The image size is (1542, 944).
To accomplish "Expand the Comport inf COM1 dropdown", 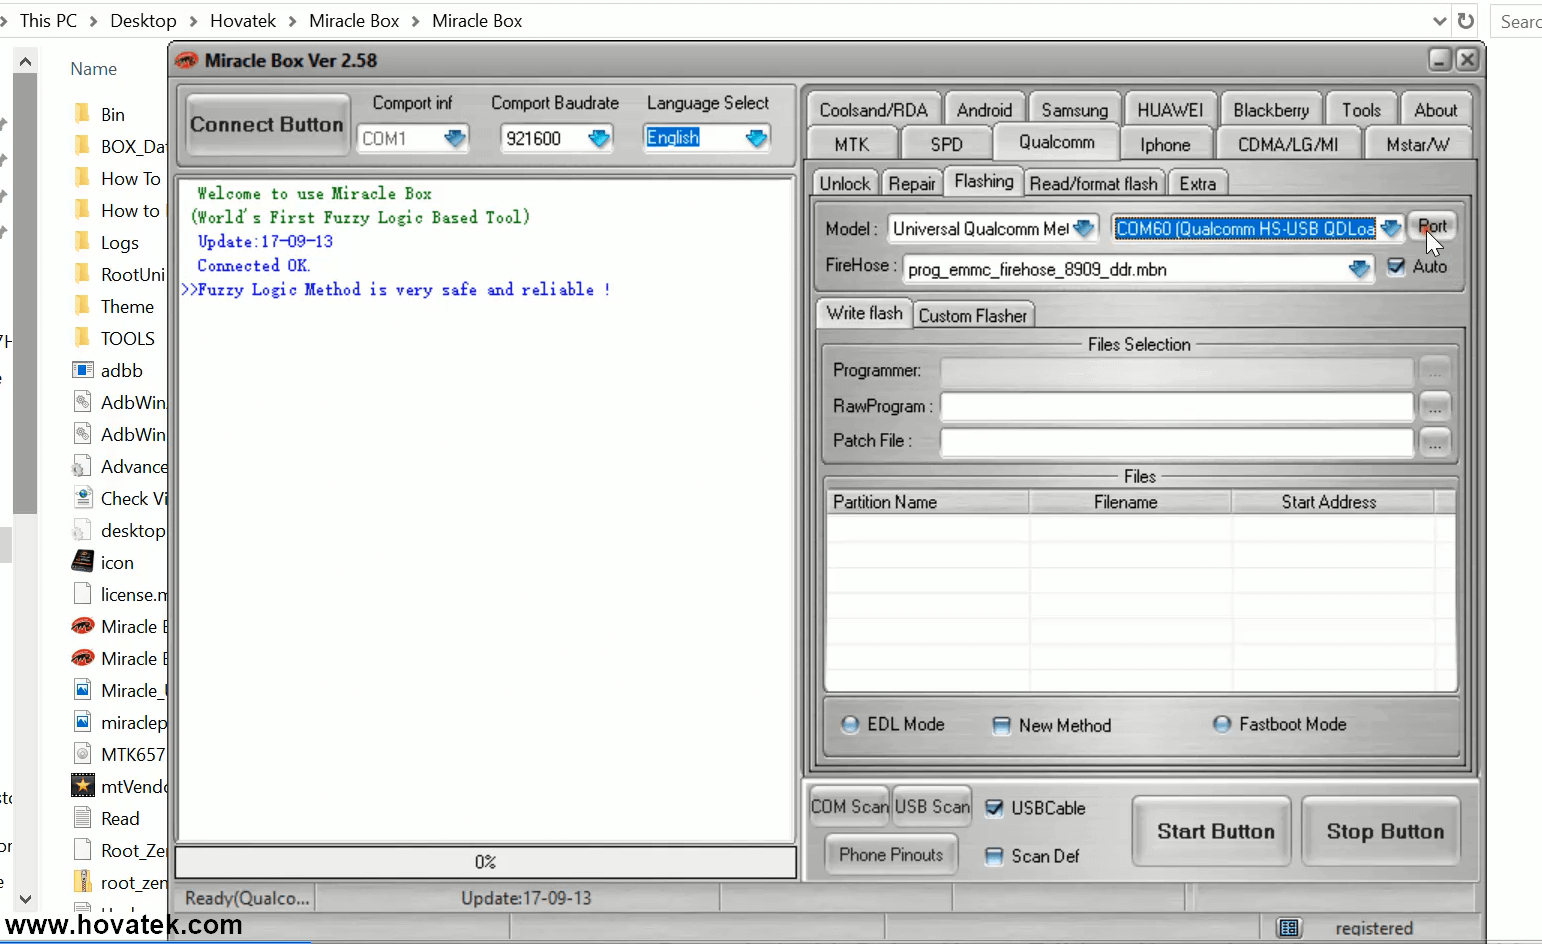I will click(455, 138).
